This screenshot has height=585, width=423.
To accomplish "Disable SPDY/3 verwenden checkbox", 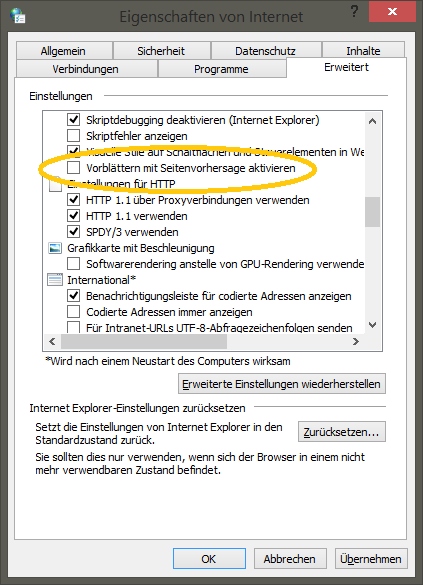I will tap(73, 232).
